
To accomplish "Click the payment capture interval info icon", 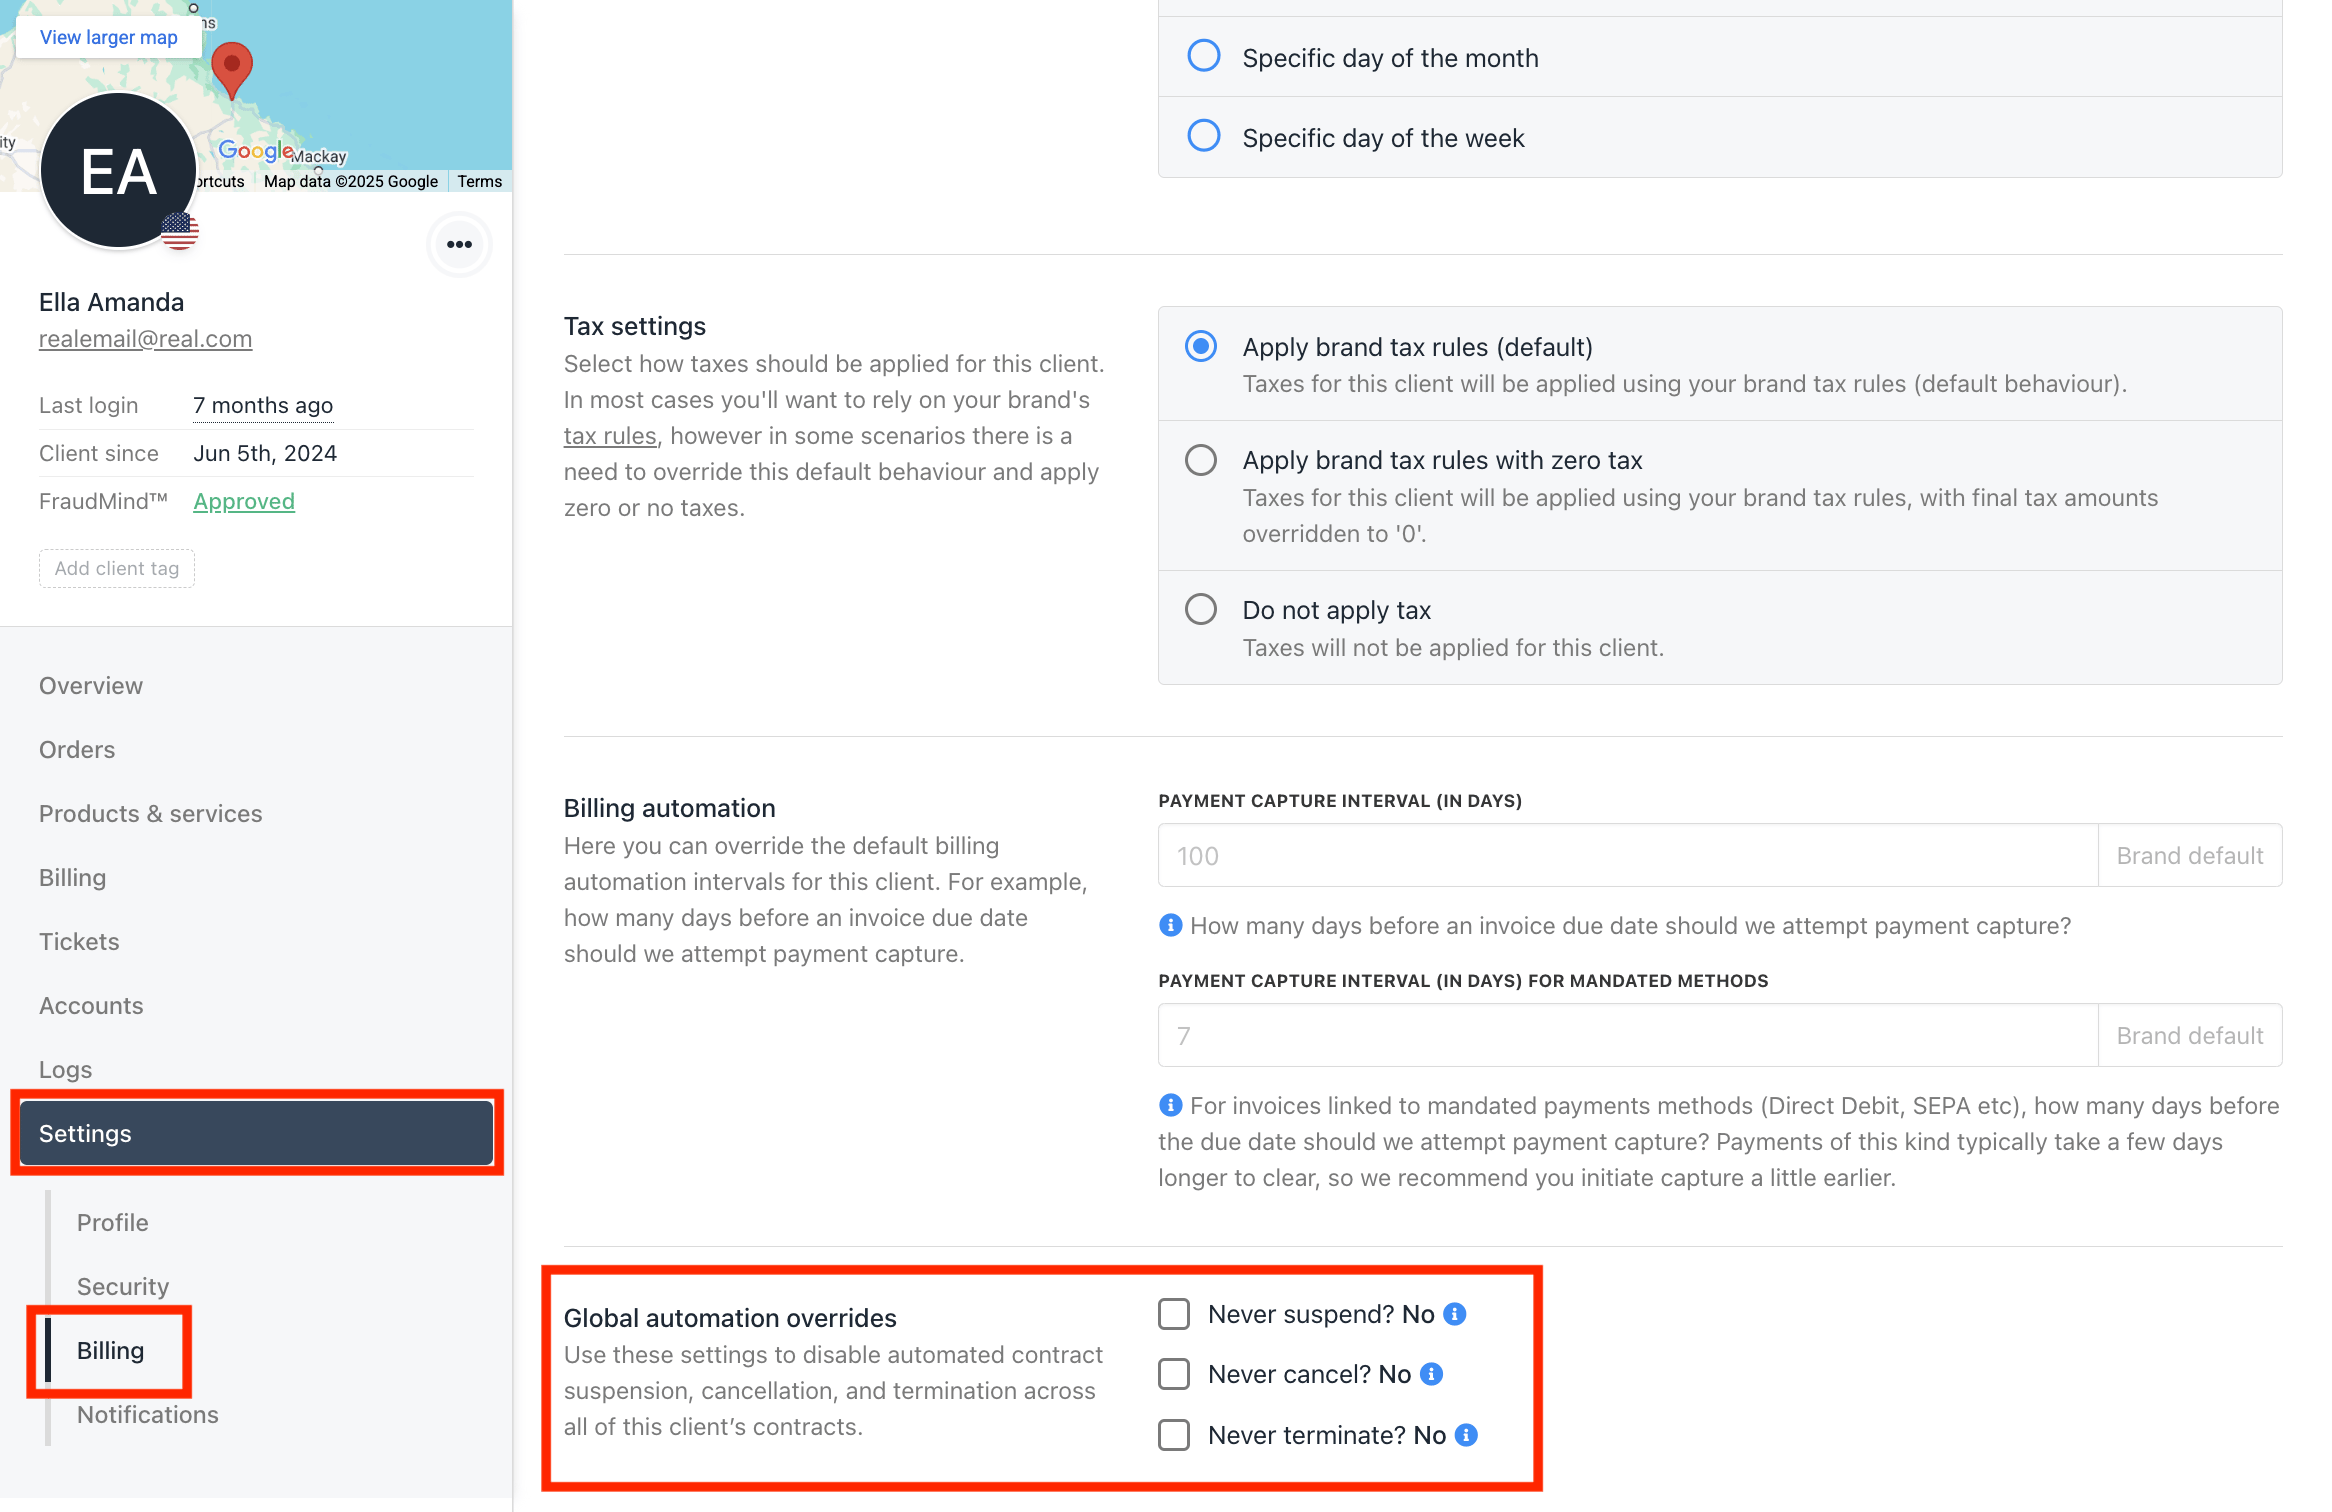I will 1170,925.
